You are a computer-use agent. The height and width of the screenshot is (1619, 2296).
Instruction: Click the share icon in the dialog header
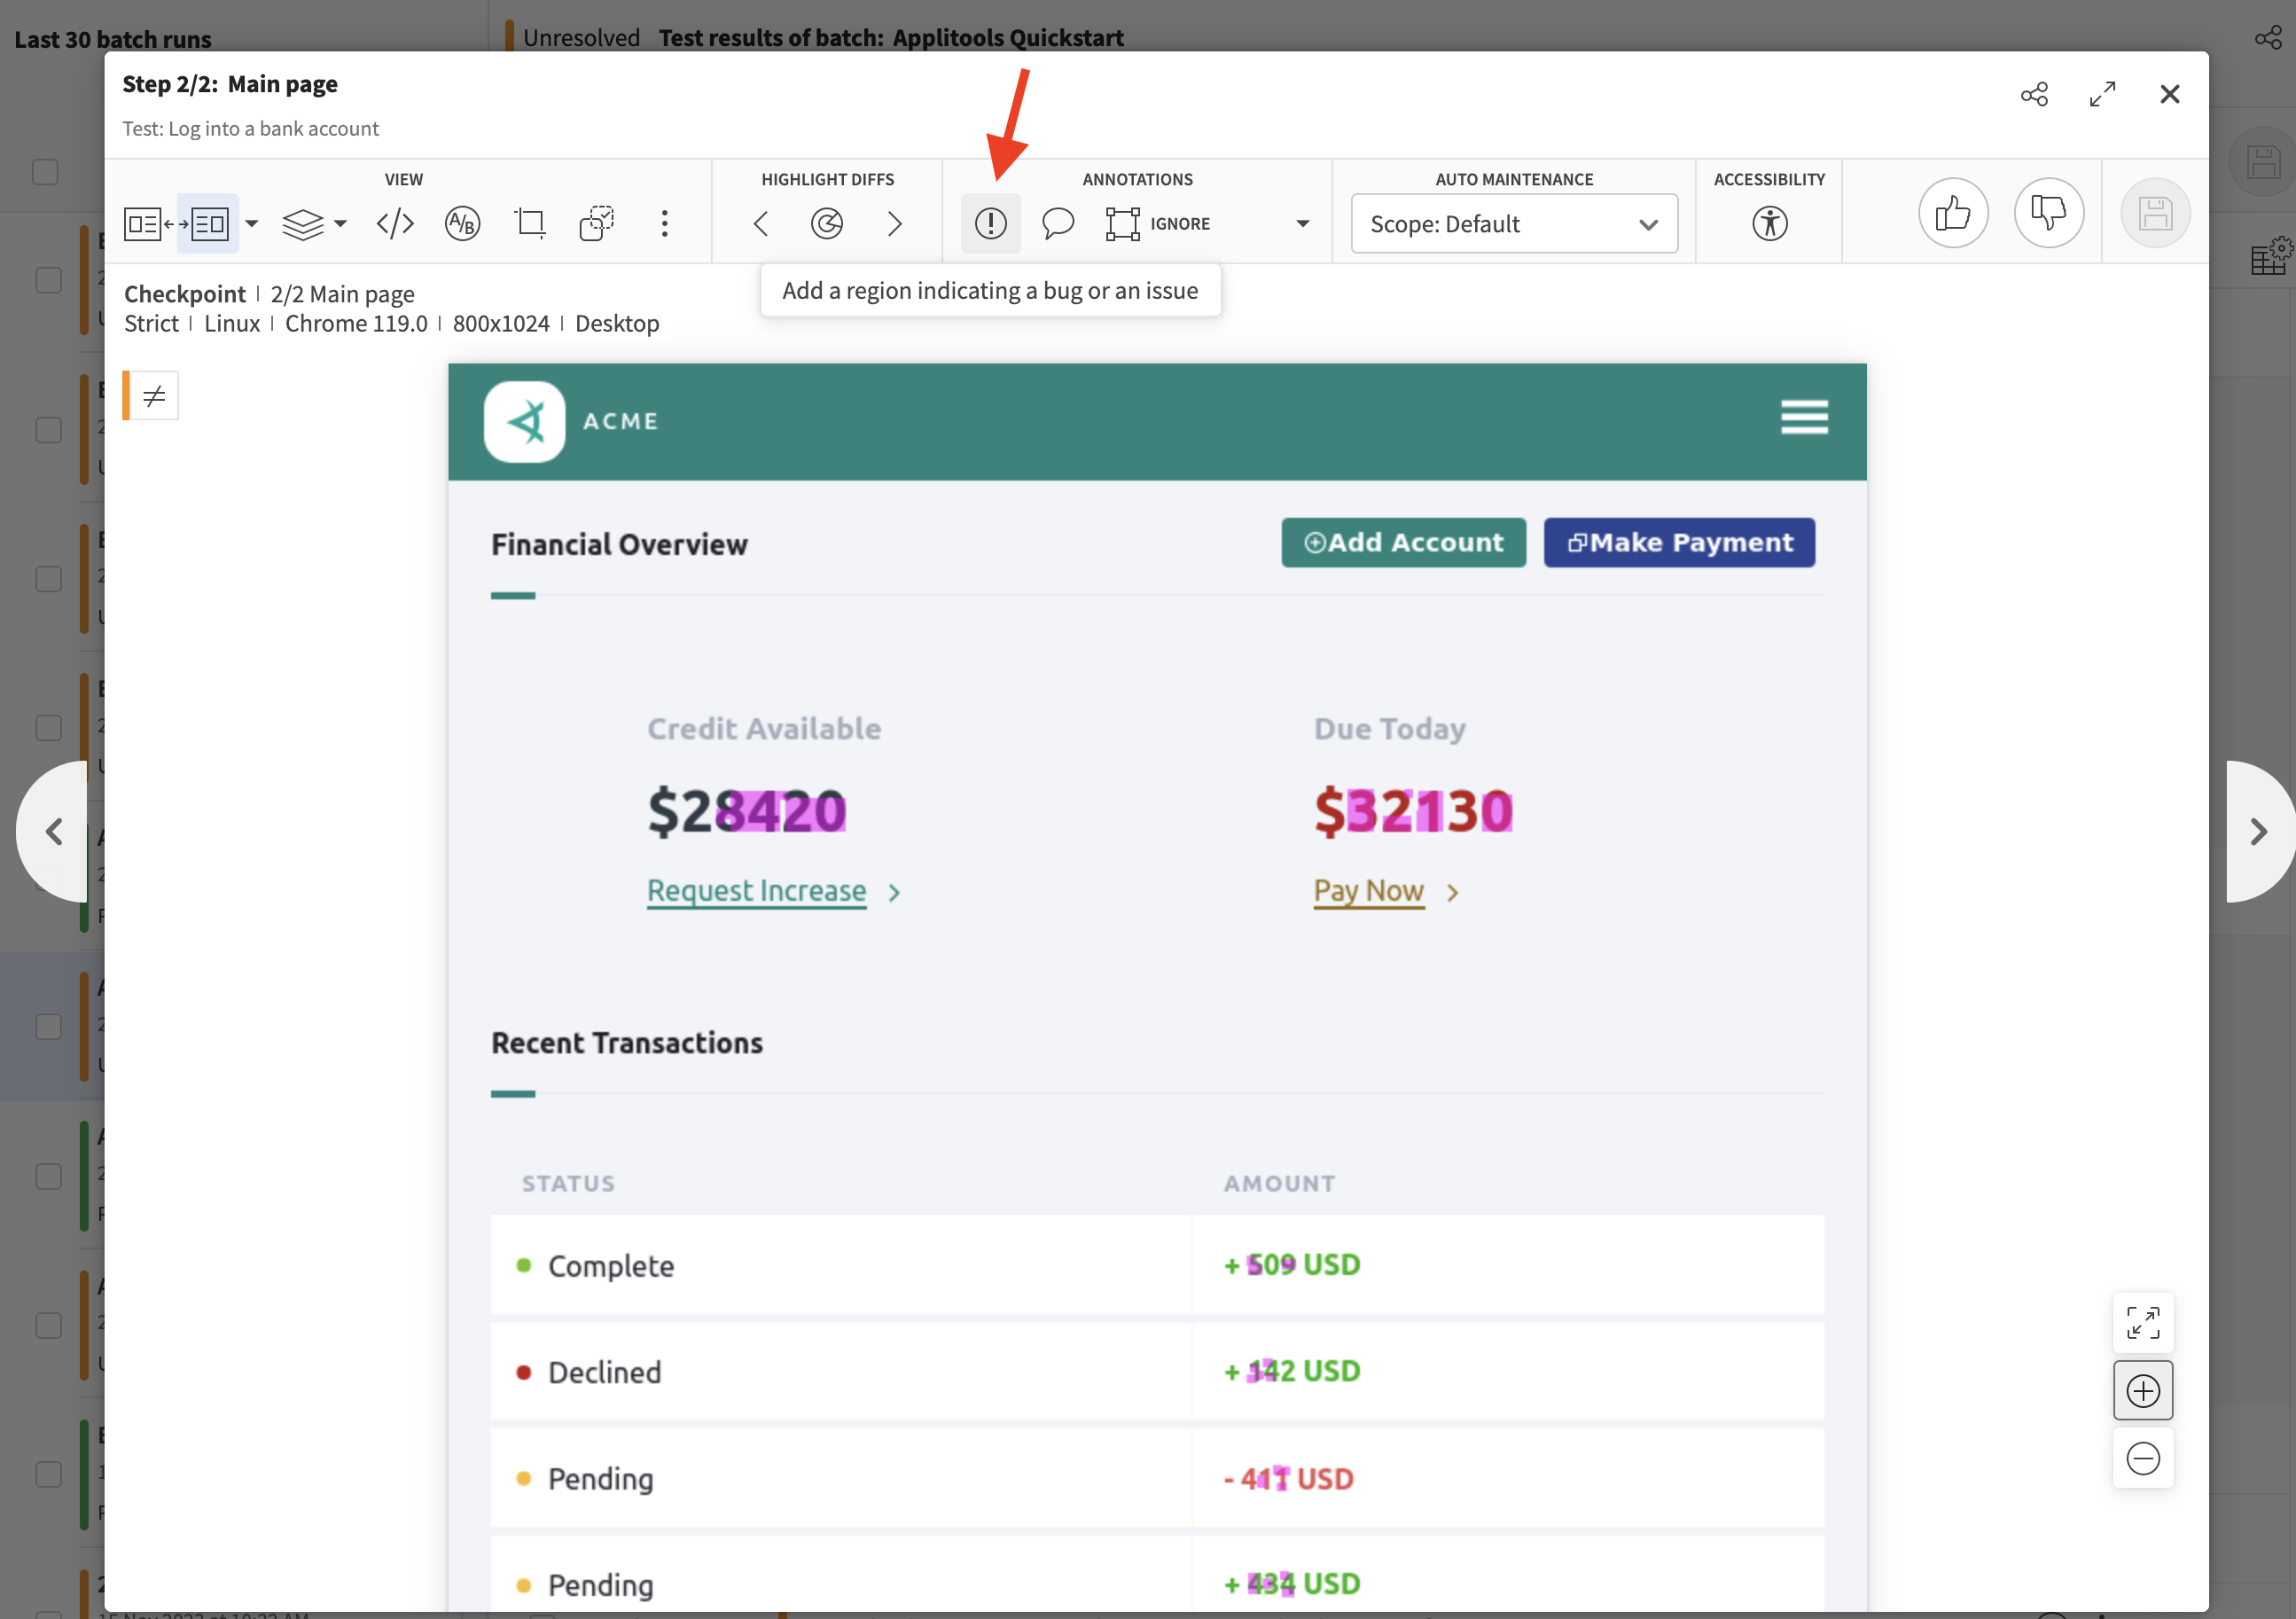2034,94
